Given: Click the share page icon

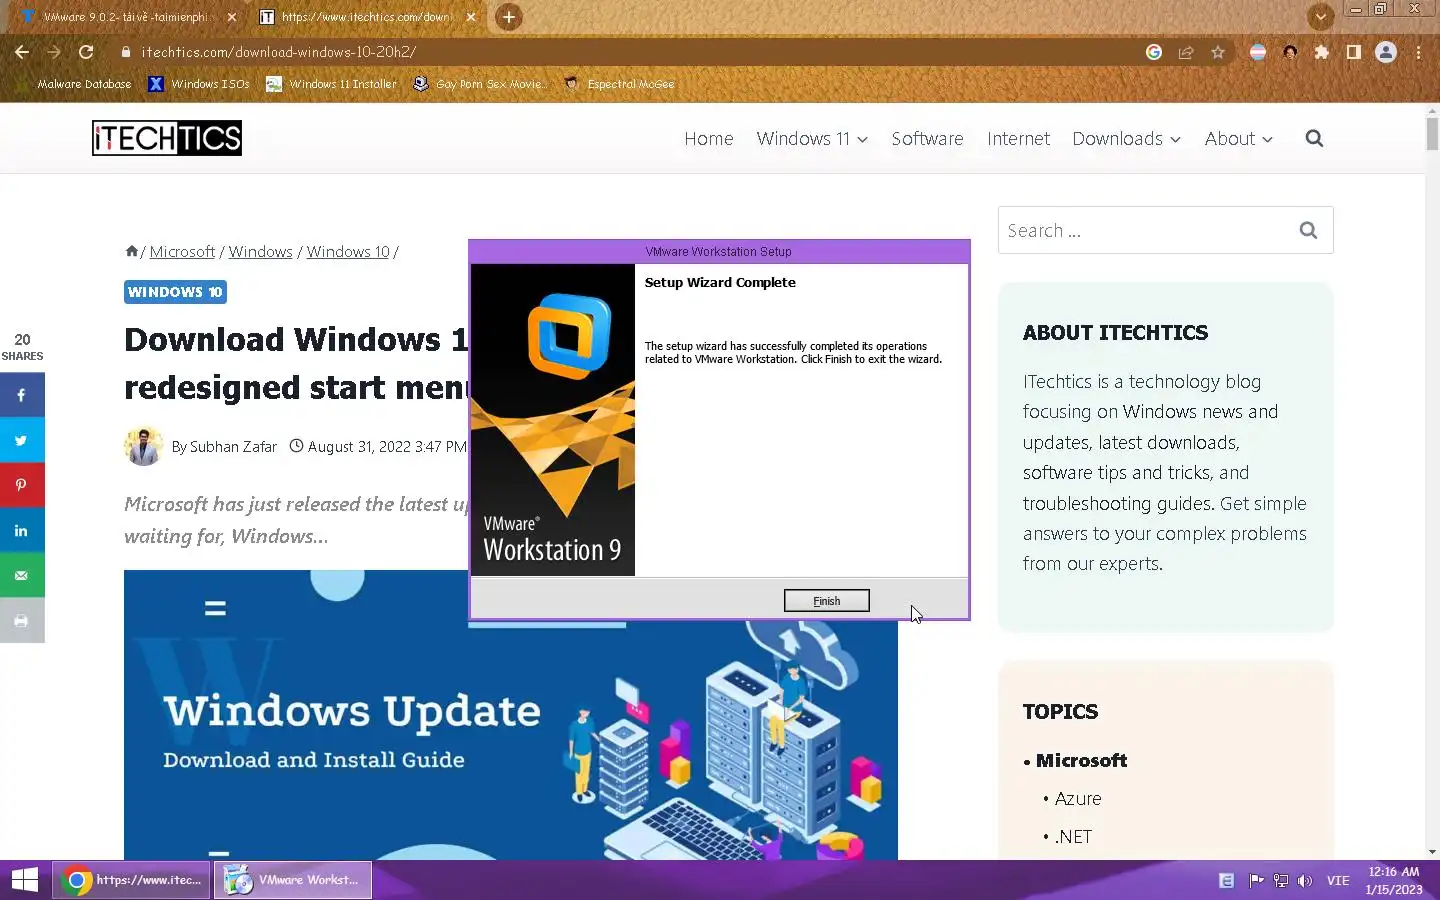Looking at the screenshot, I should [1186, 52].
